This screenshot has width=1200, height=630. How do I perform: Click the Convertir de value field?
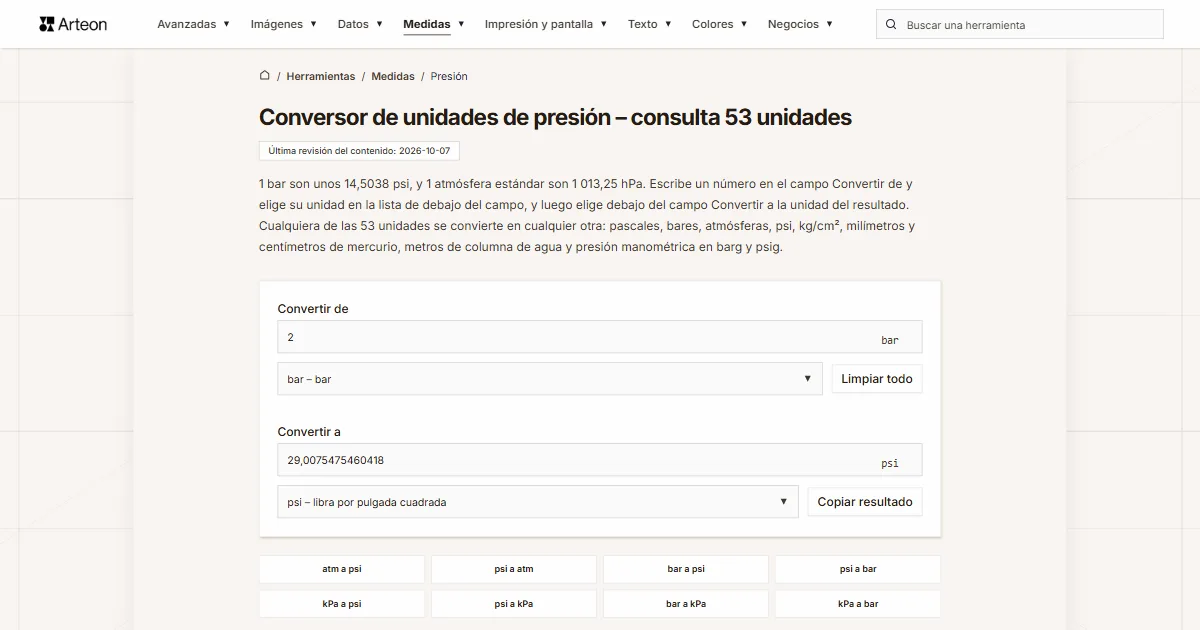(x=600, y=337)
